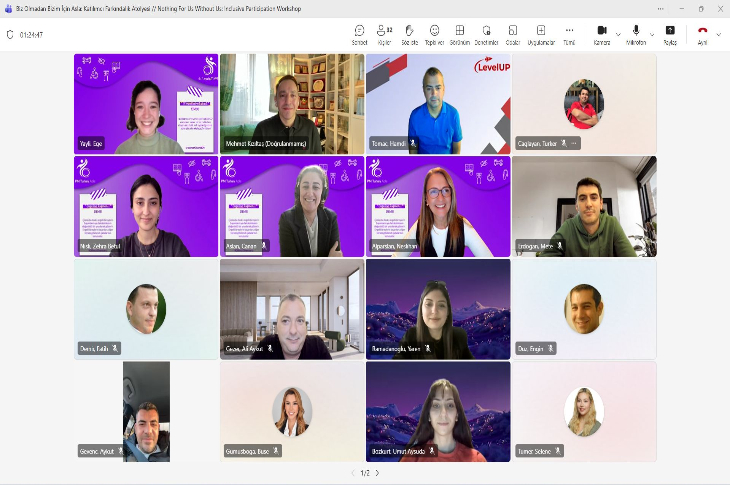Show the Kişiler participants list
730x485 pixels.
point(384,34)
